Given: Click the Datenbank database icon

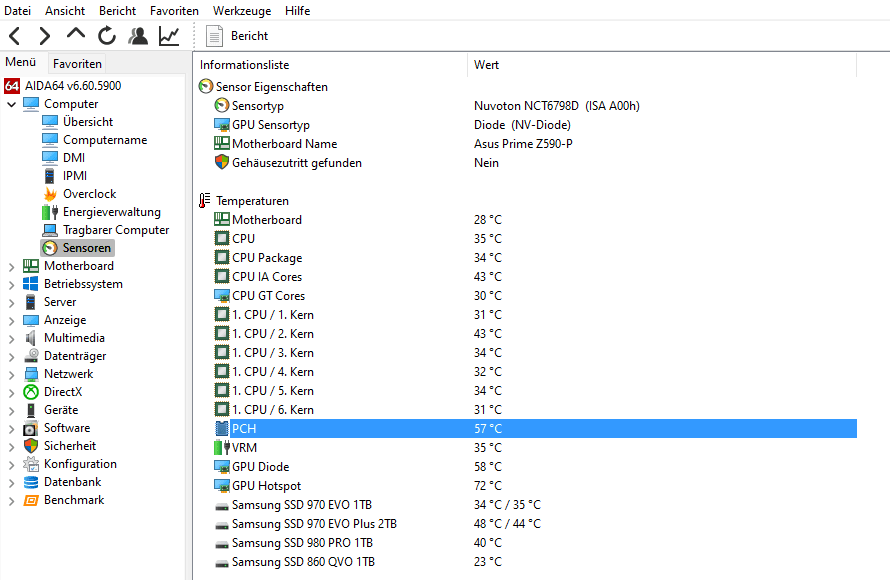Looking at the screenshot, I should [x=31, y=482].
